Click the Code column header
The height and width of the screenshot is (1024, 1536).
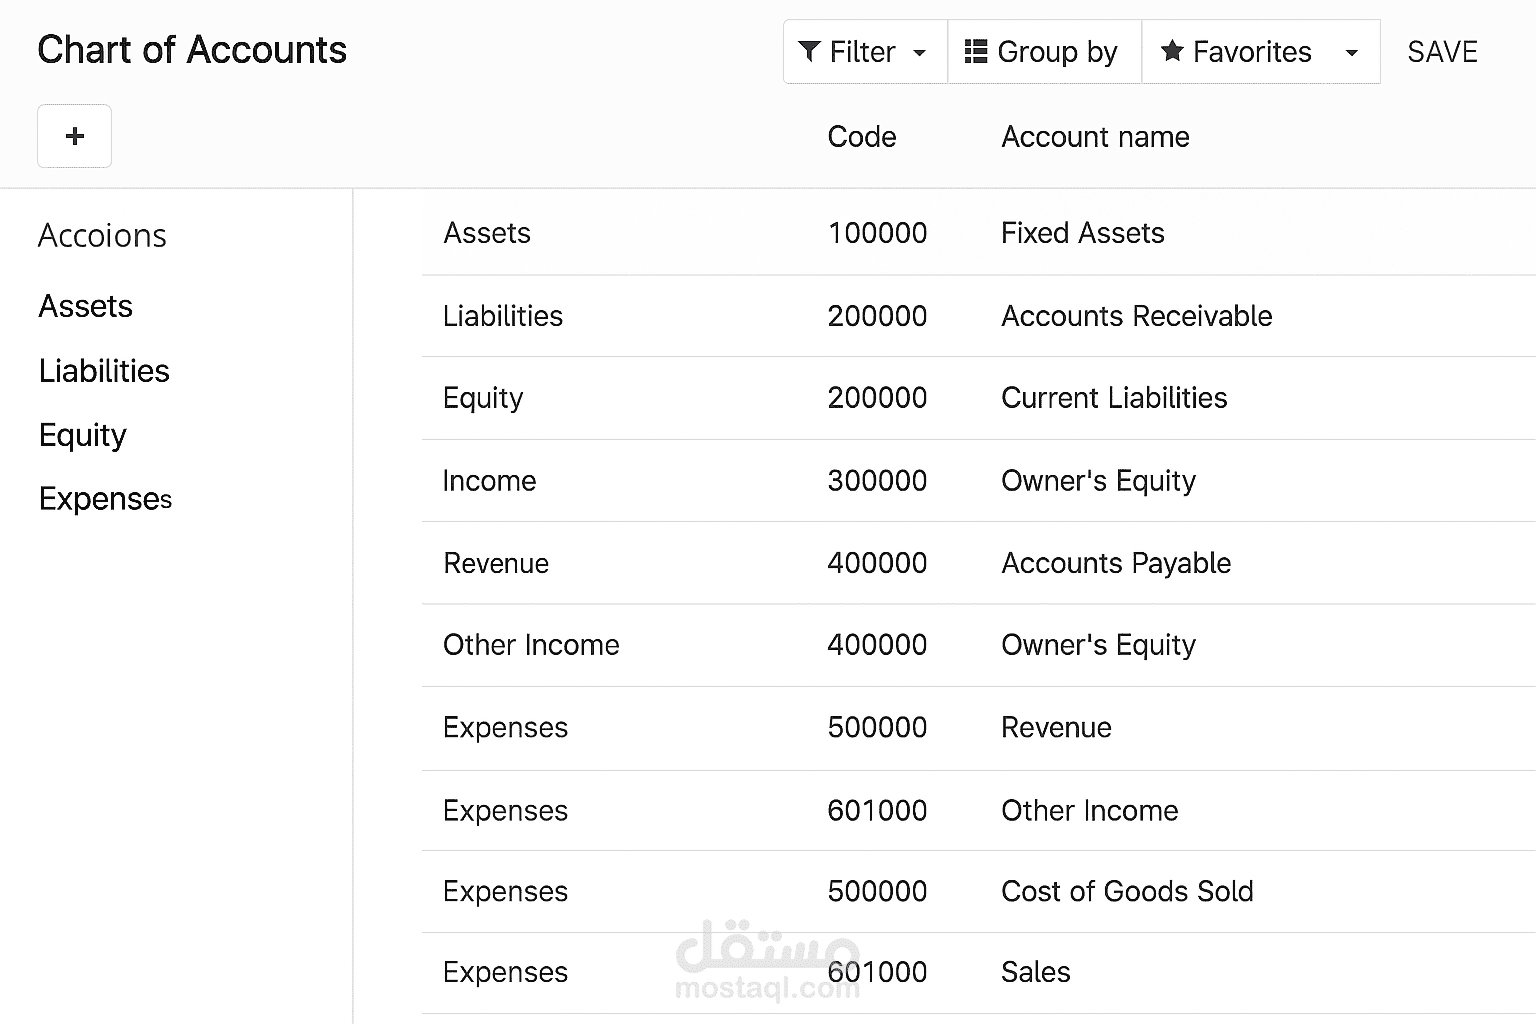(x=862, y=137)
